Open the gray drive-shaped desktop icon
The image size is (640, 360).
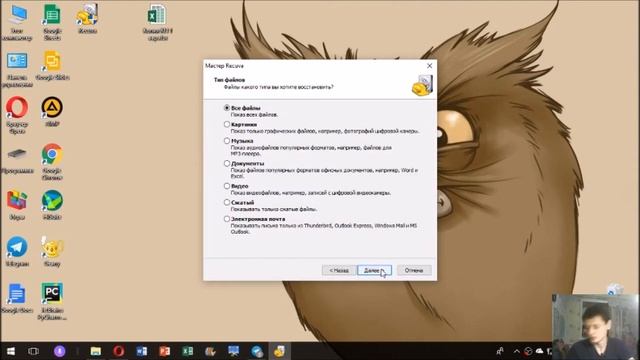[x=17, y=161]
